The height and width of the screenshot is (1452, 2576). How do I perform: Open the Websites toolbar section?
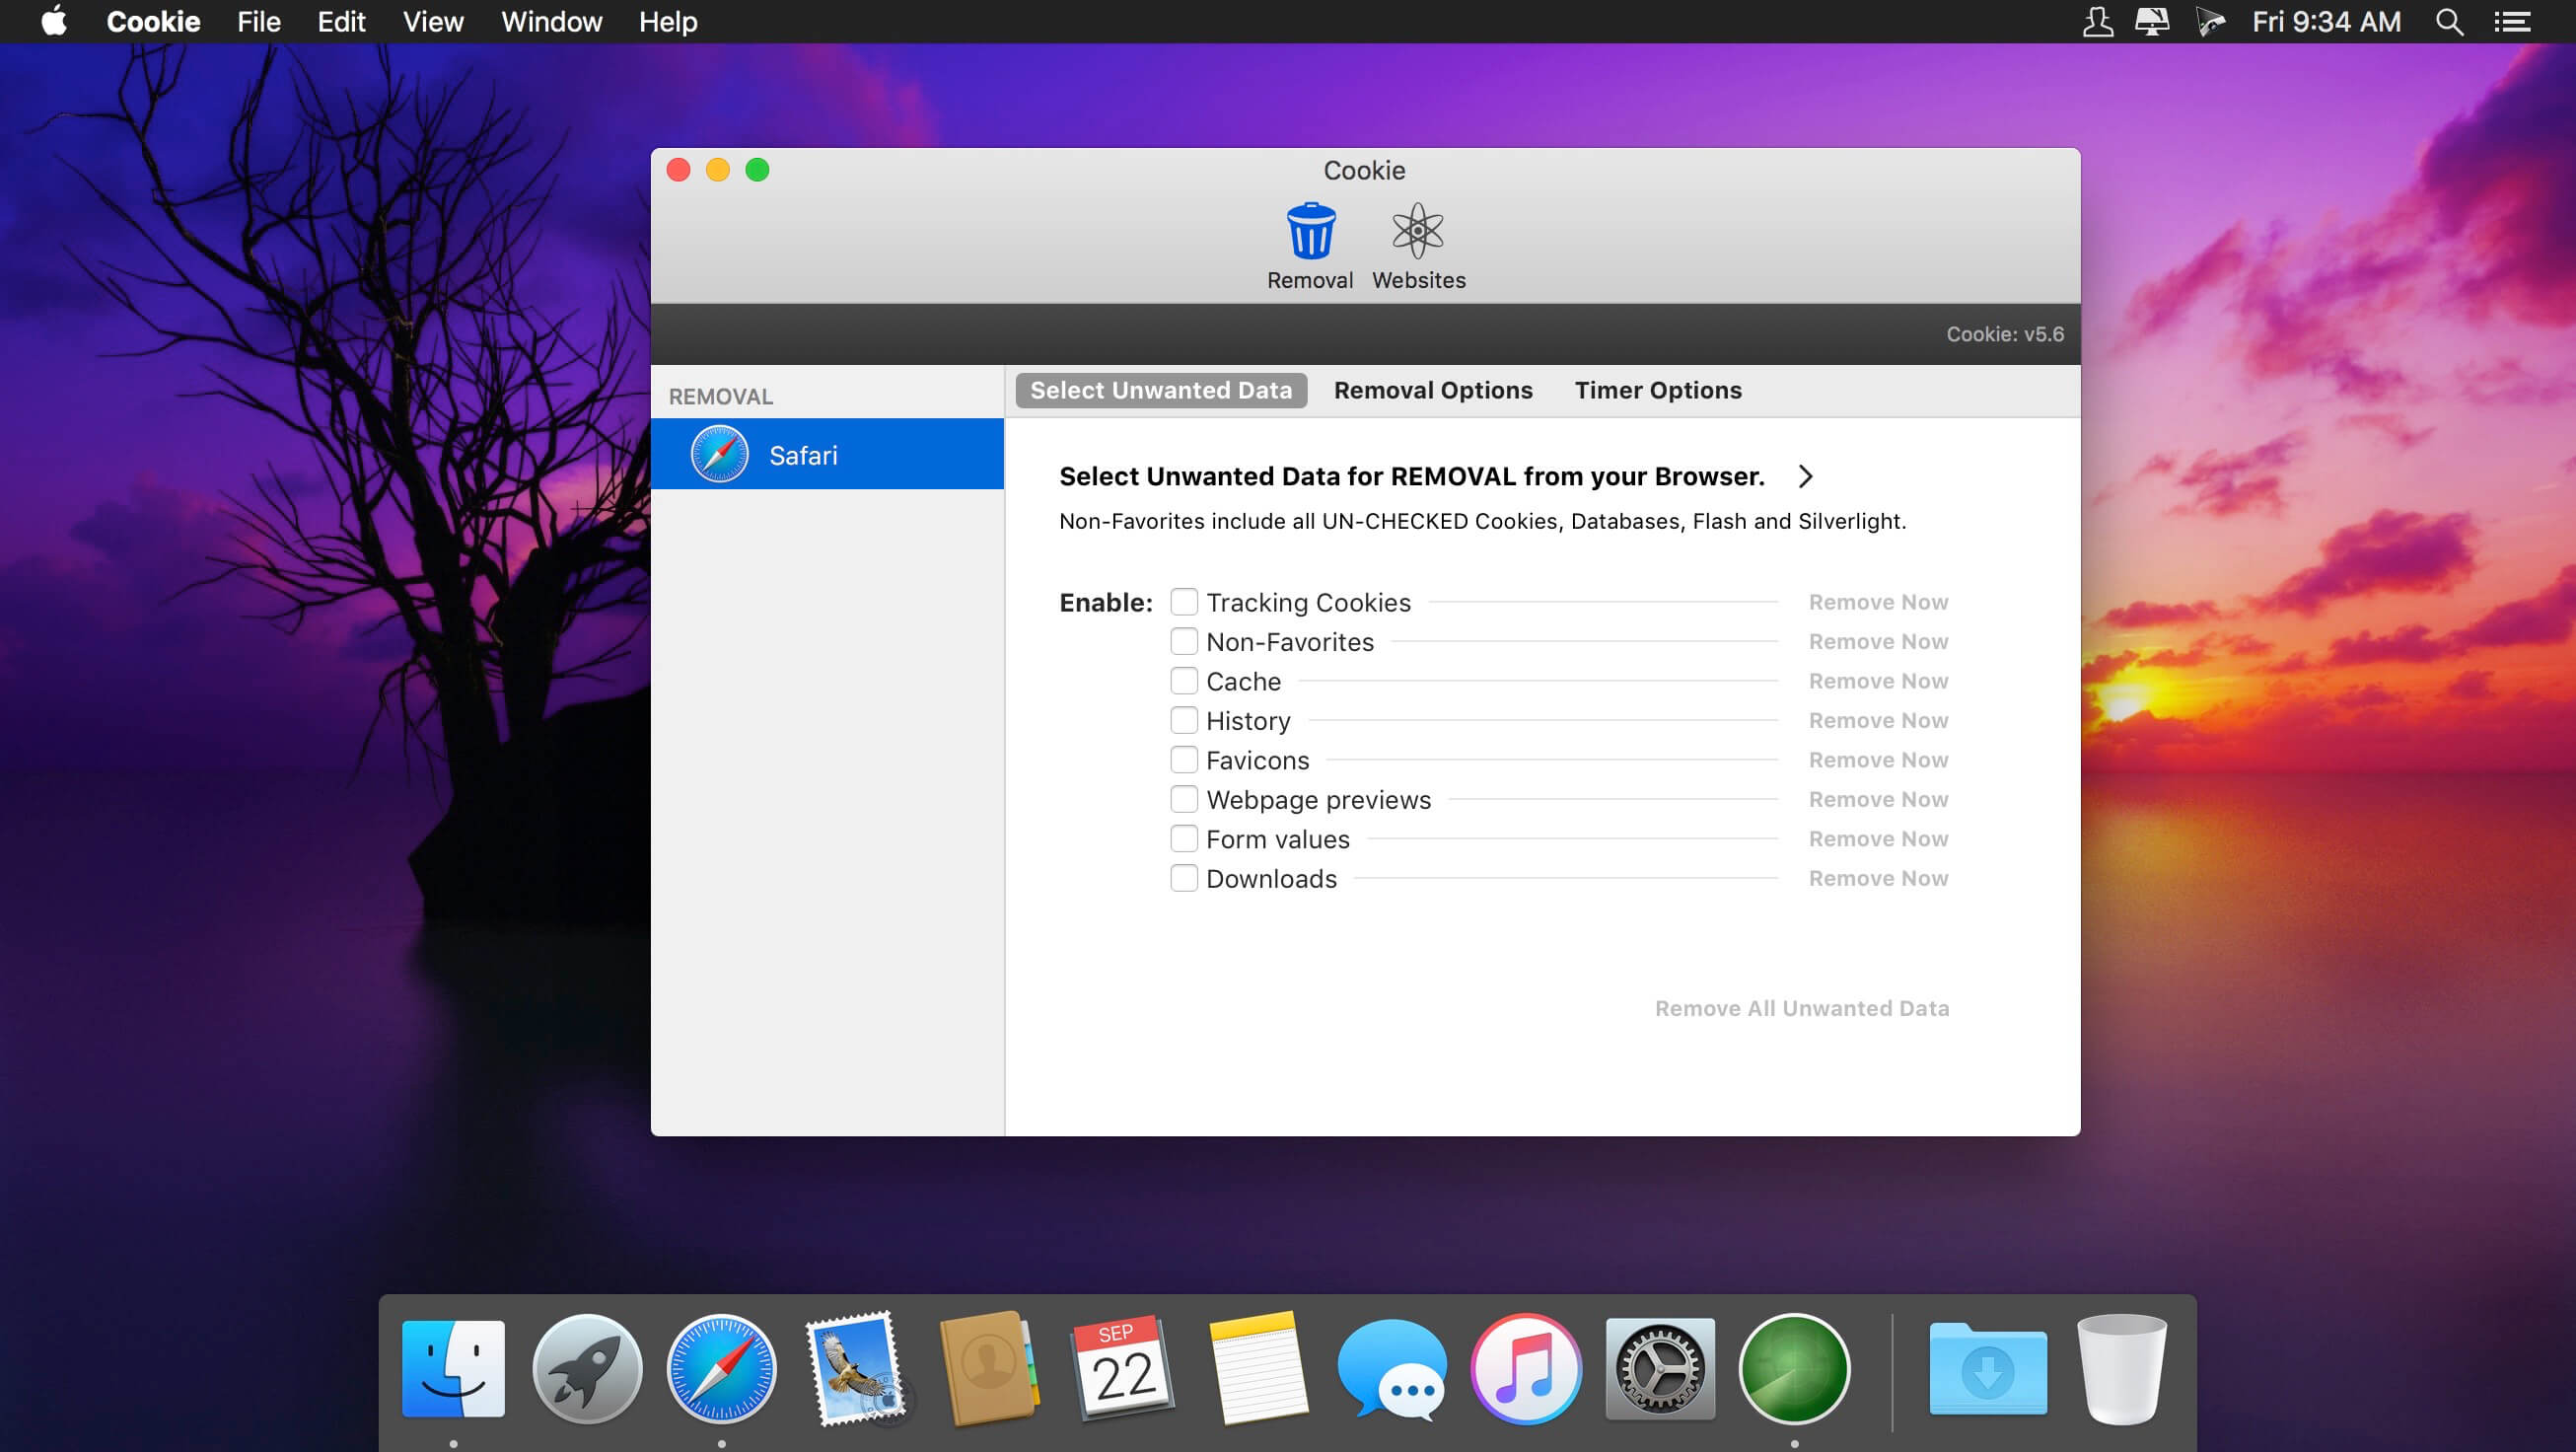(x=1418, y=246)
